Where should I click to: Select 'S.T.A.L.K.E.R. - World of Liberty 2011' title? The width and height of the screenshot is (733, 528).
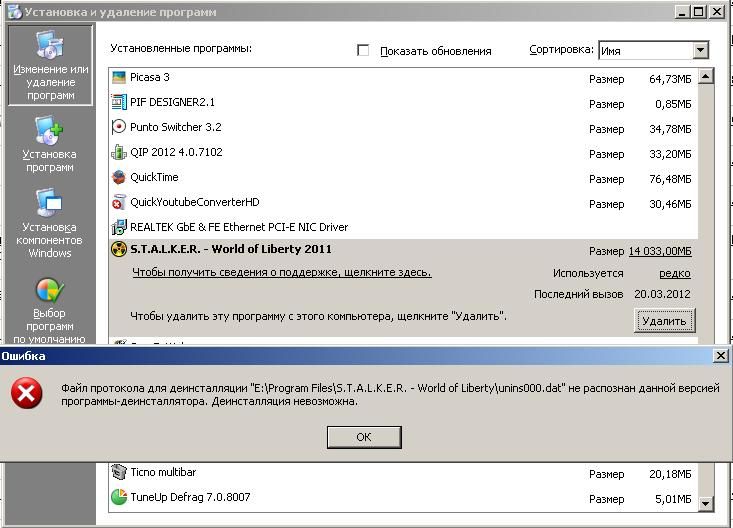click(230, 249)
